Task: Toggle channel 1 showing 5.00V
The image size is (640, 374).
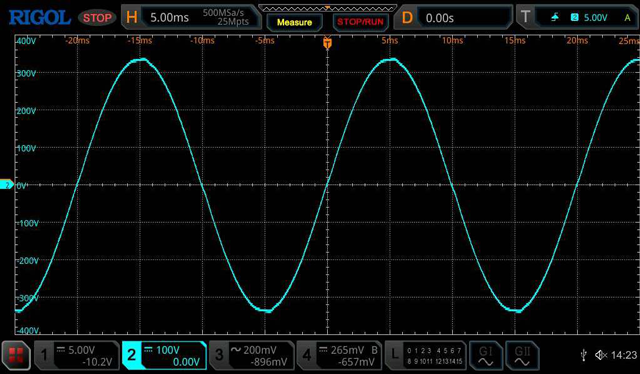Action: pos(76,356)
